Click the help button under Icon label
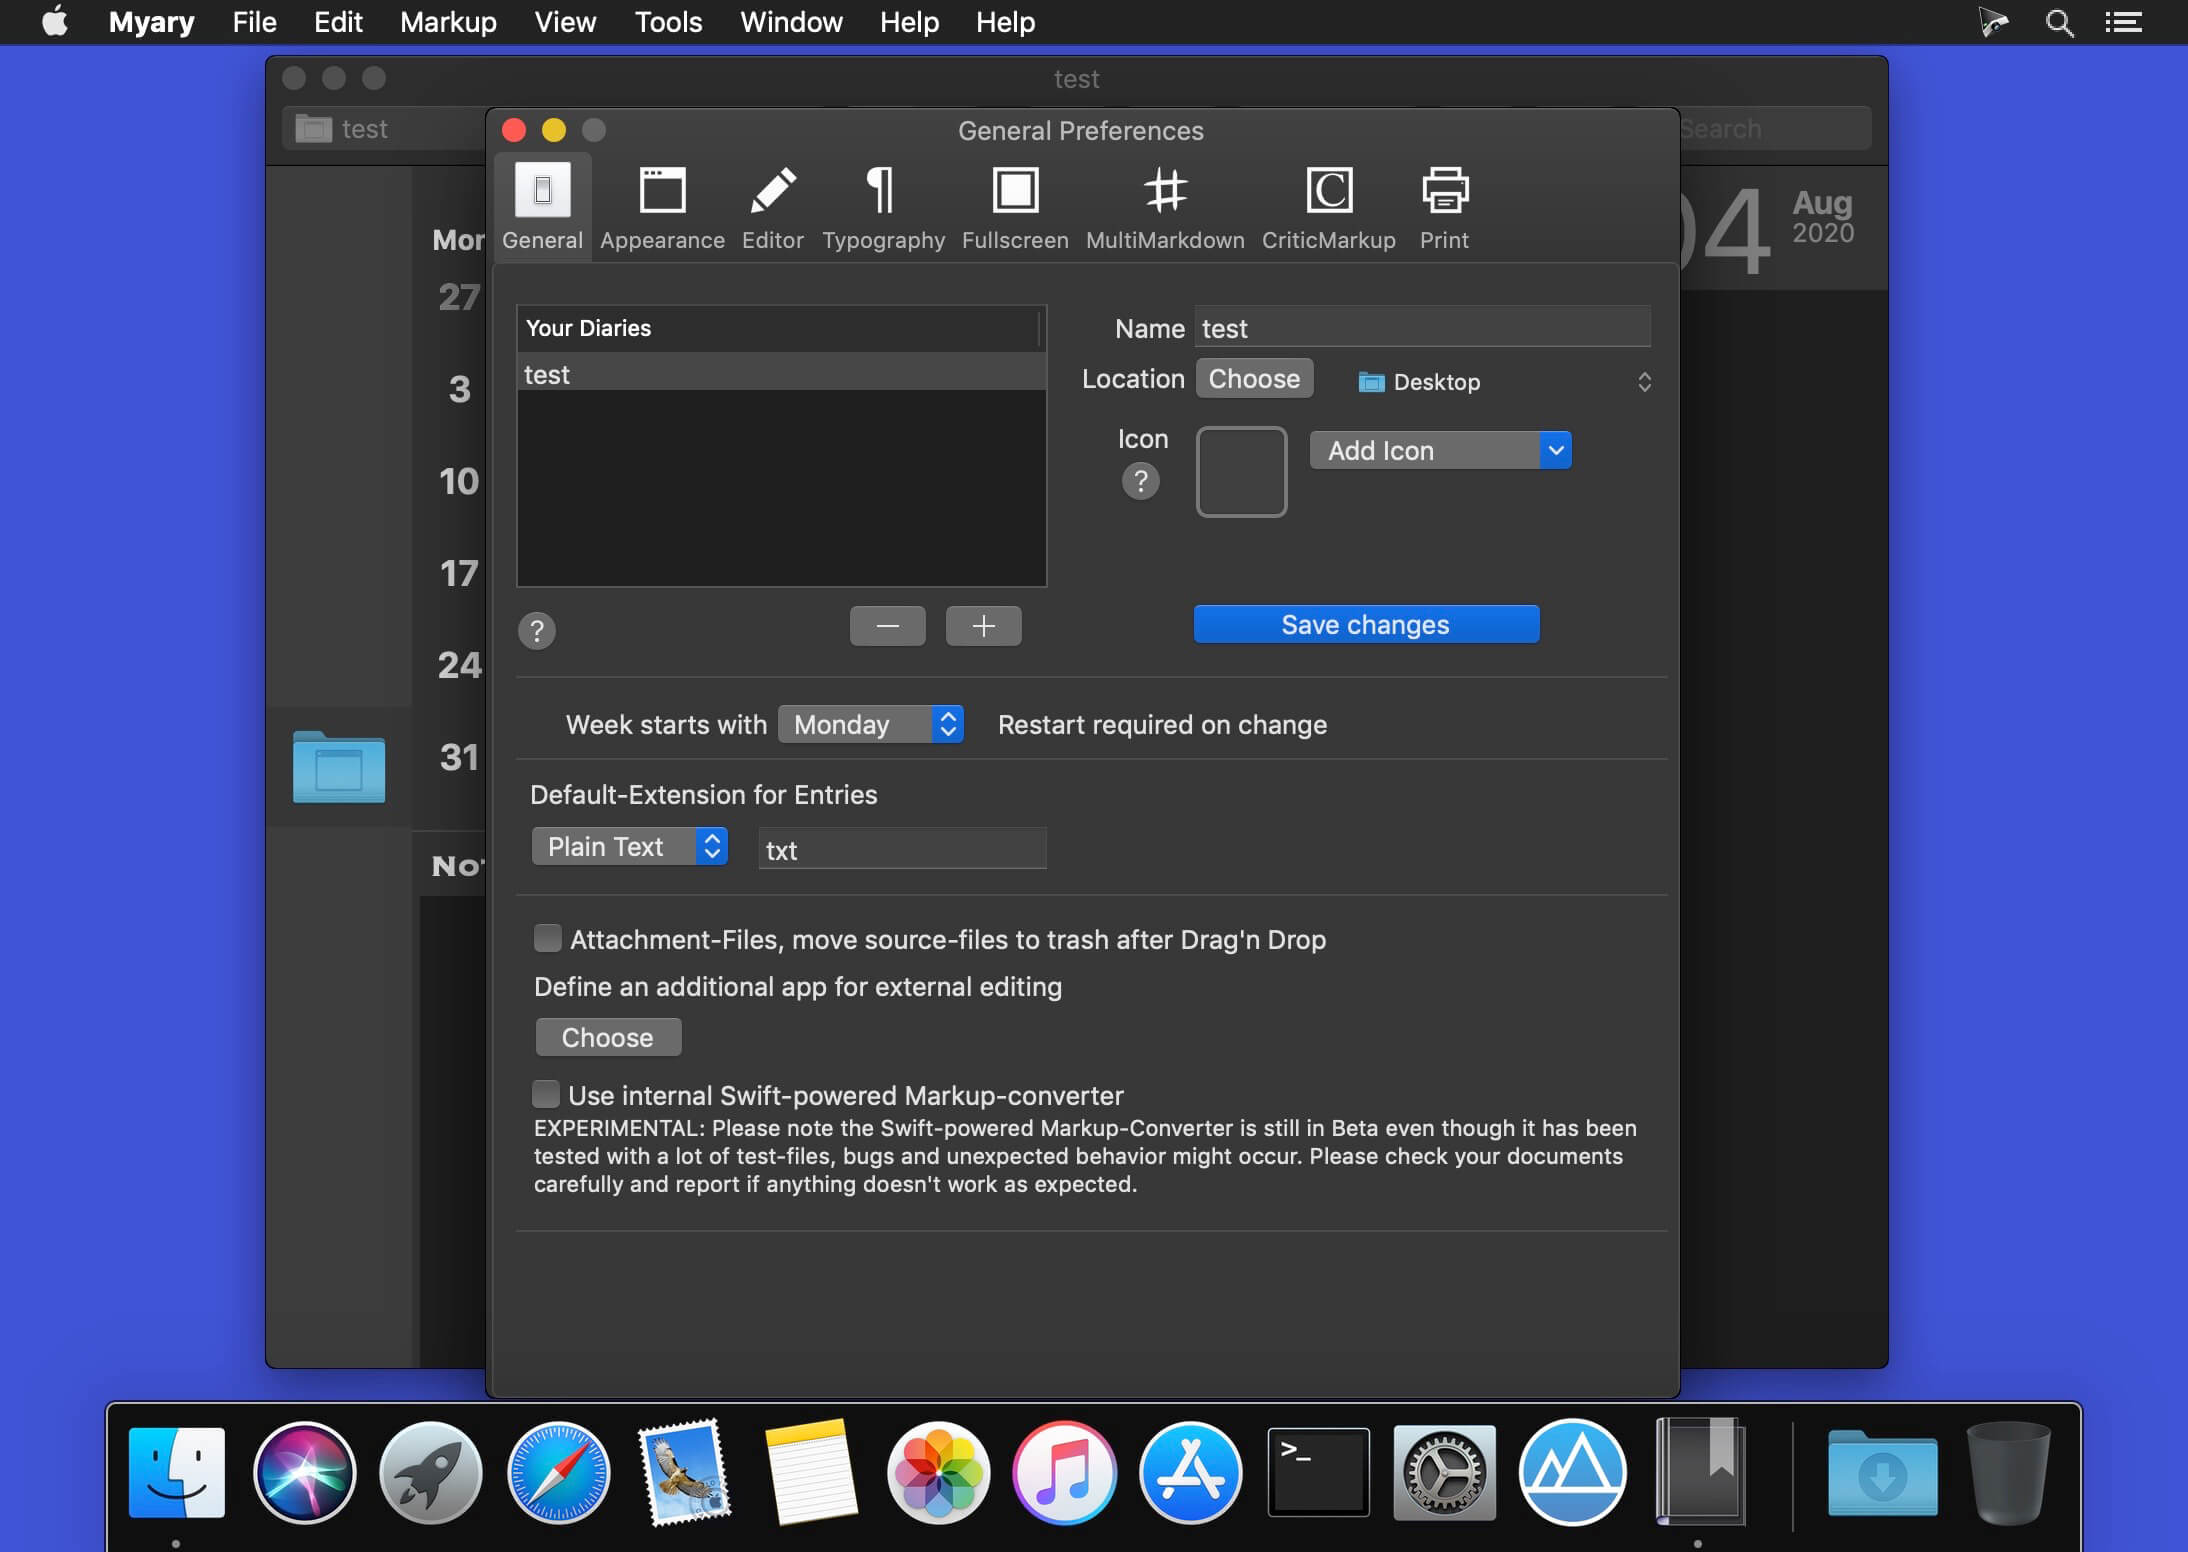The image size is (2188, 1552). point(1140,482)
